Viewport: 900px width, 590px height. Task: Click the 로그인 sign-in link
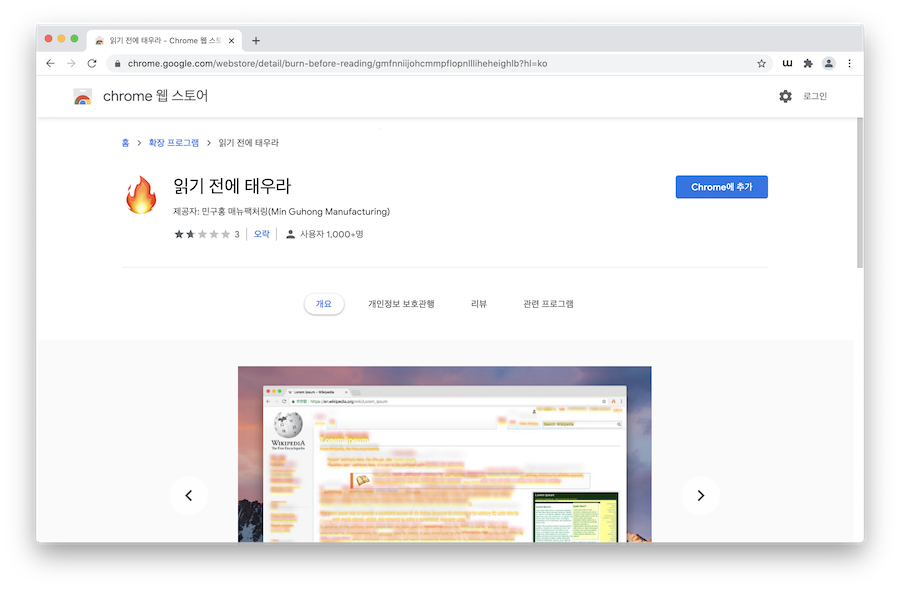[814, 96]
